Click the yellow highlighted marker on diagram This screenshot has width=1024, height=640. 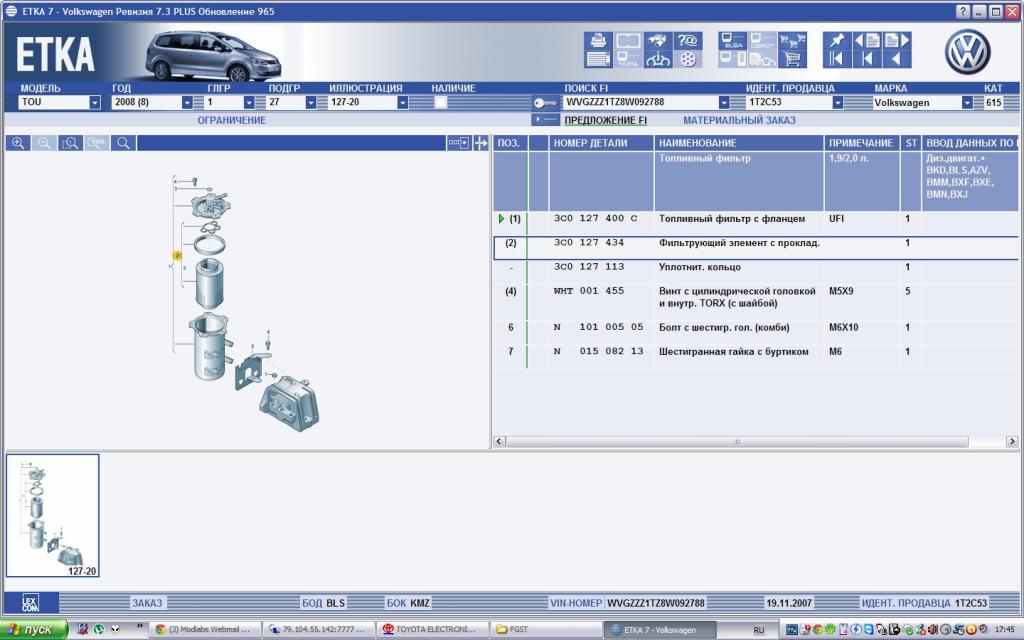click(x=176, y=255)
